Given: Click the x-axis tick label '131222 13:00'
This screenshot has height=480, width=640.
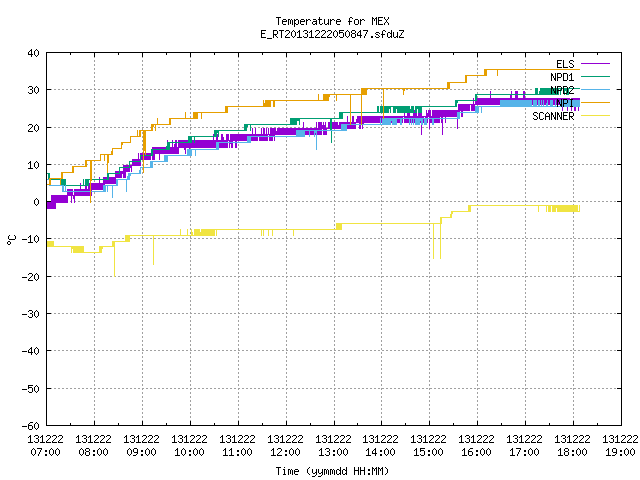Looking at the screenshot, I should pyautogui.click(x=333, y=445).
